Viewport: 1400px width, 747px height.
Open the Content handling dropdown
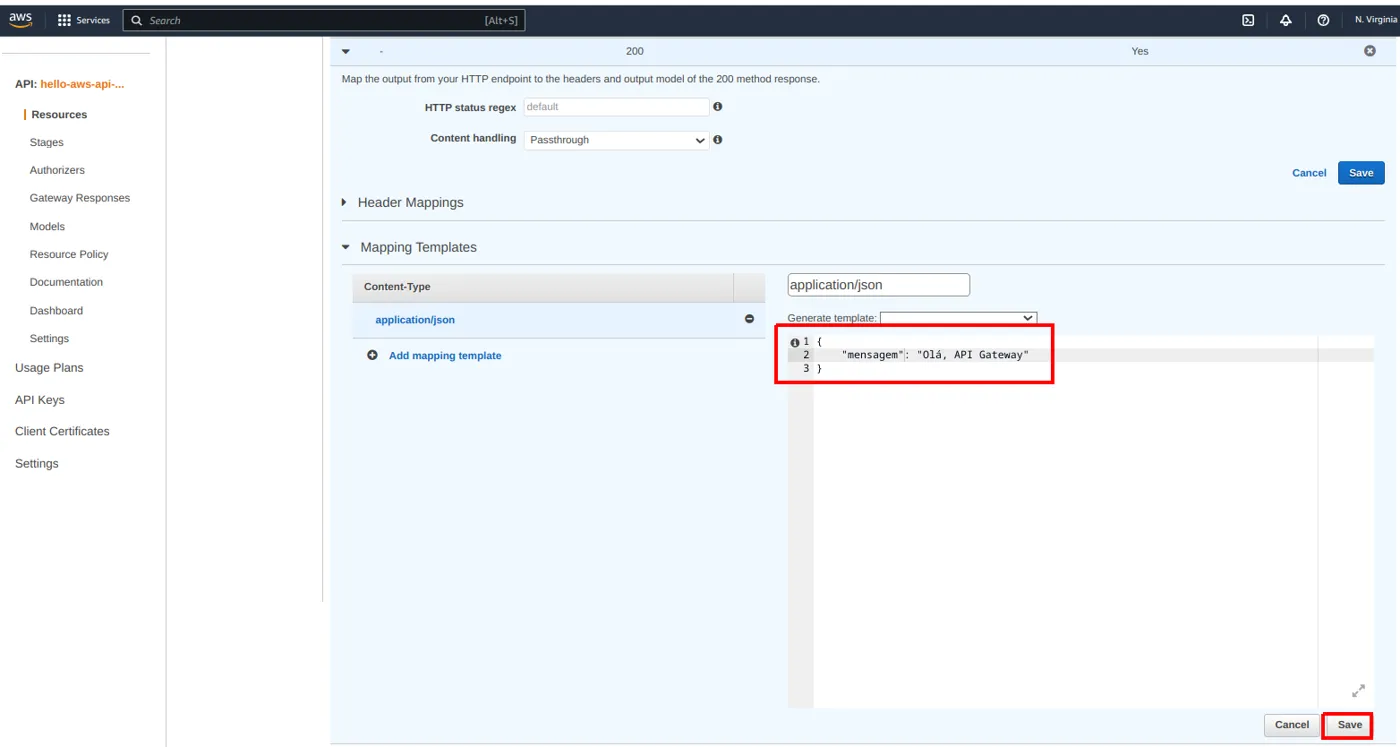(x=616, y=140)
